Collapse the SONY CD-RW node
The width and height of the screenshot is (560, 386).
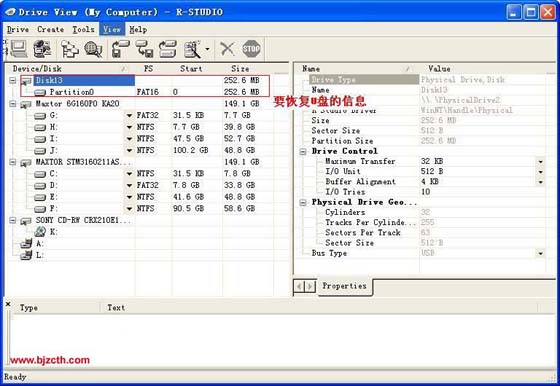click(12, 220)
